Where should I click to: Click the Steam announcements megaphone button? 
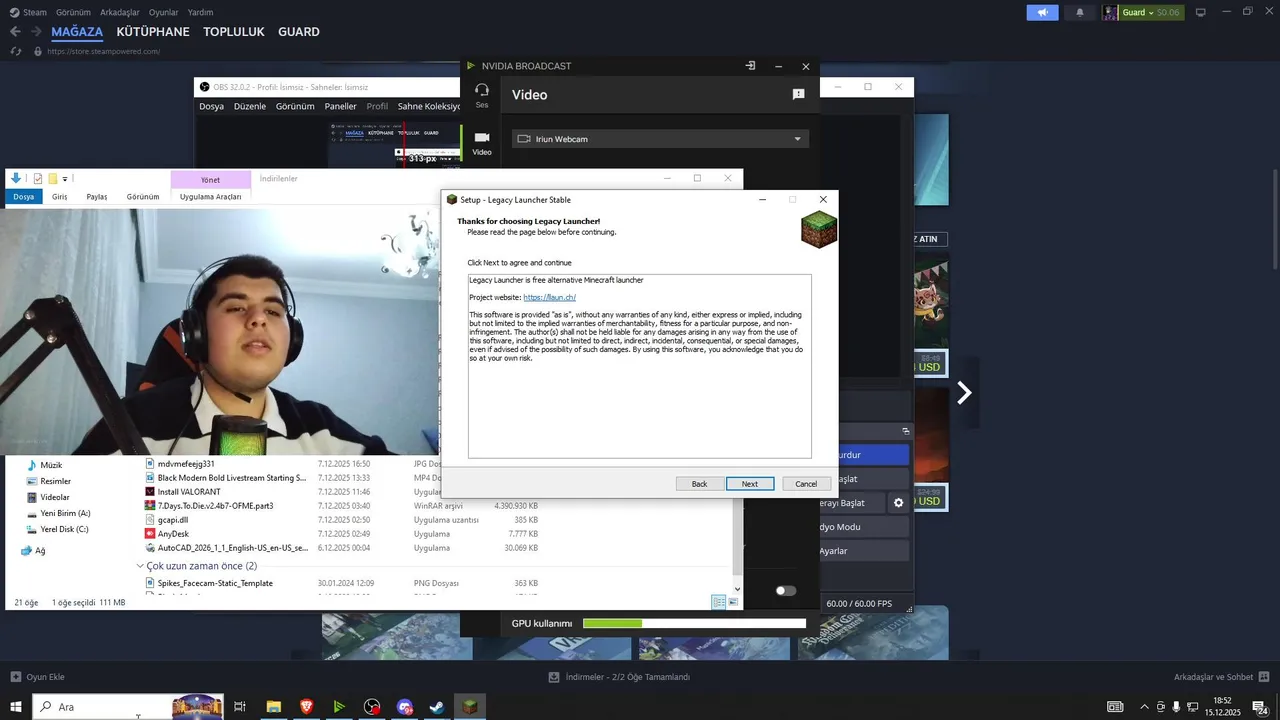coord(1042,12)
